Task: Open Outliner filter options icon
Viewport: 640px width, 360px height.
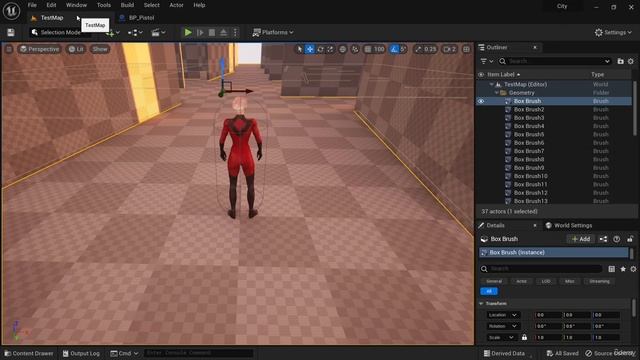Action: [x=487, y=61]
